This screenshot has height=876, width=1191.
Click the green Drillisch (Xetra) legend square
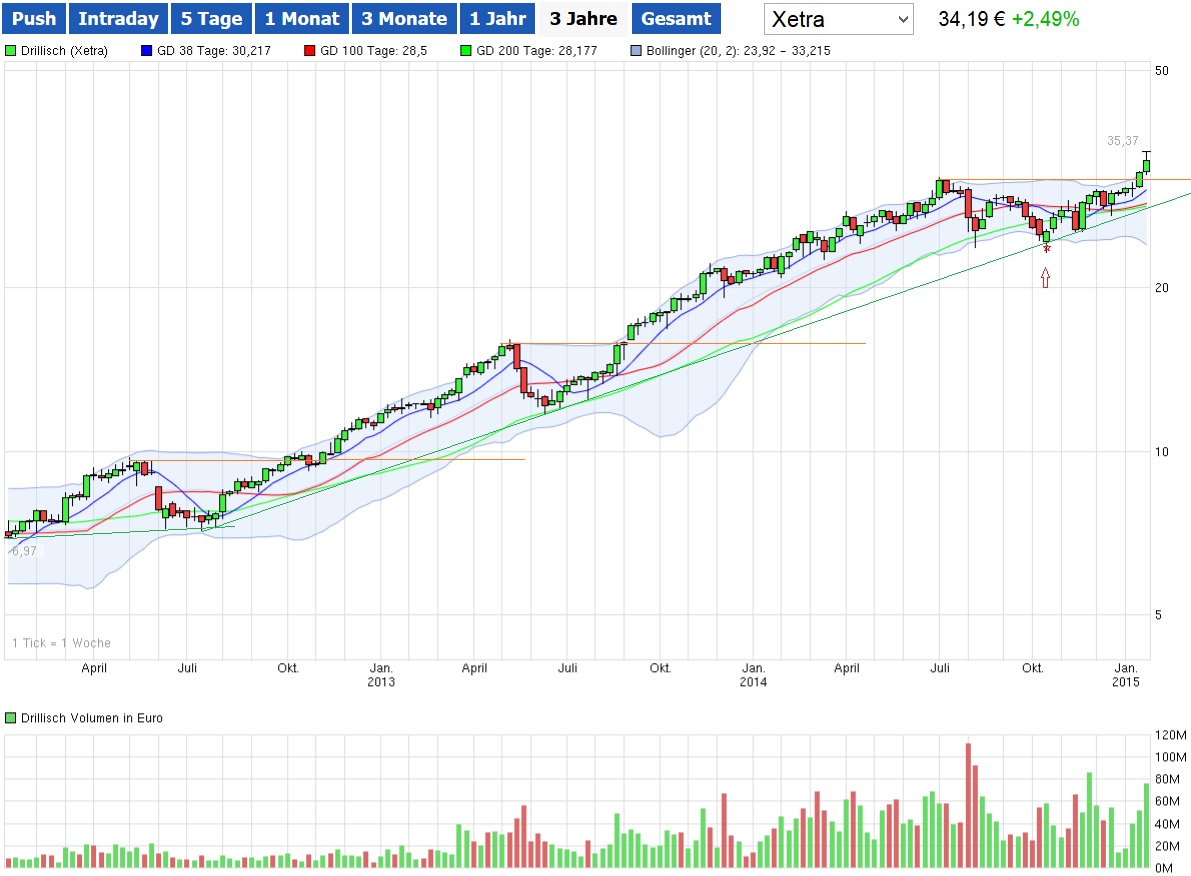point(11,51)
